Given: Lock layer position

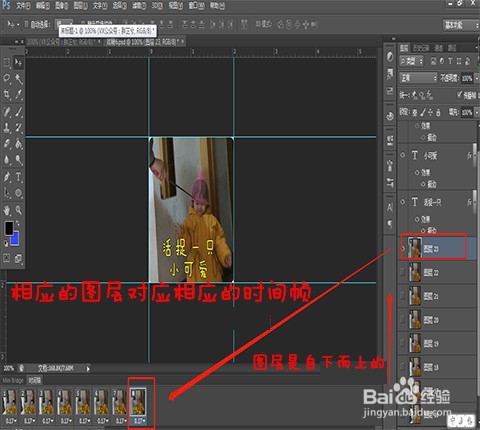Looking at the screenshot, I should click(x=430, y=112).
